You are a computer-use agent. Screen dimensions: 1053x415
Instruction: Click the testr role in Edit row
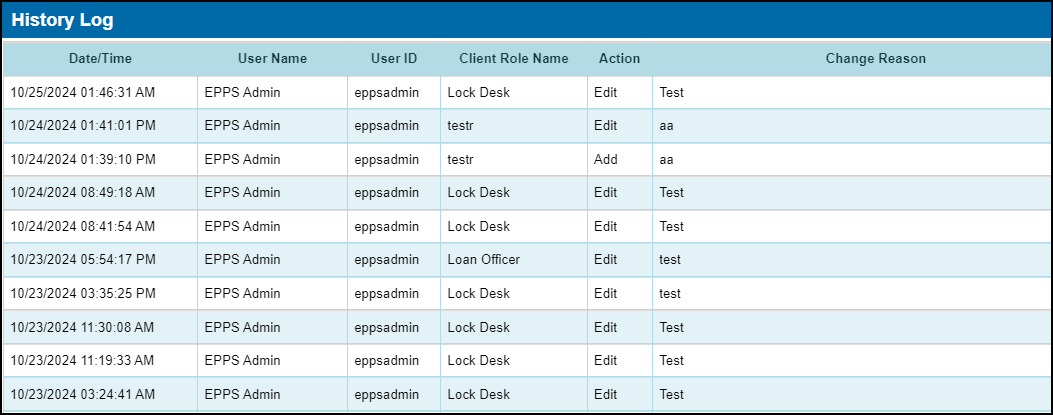[x=460, y=126]
